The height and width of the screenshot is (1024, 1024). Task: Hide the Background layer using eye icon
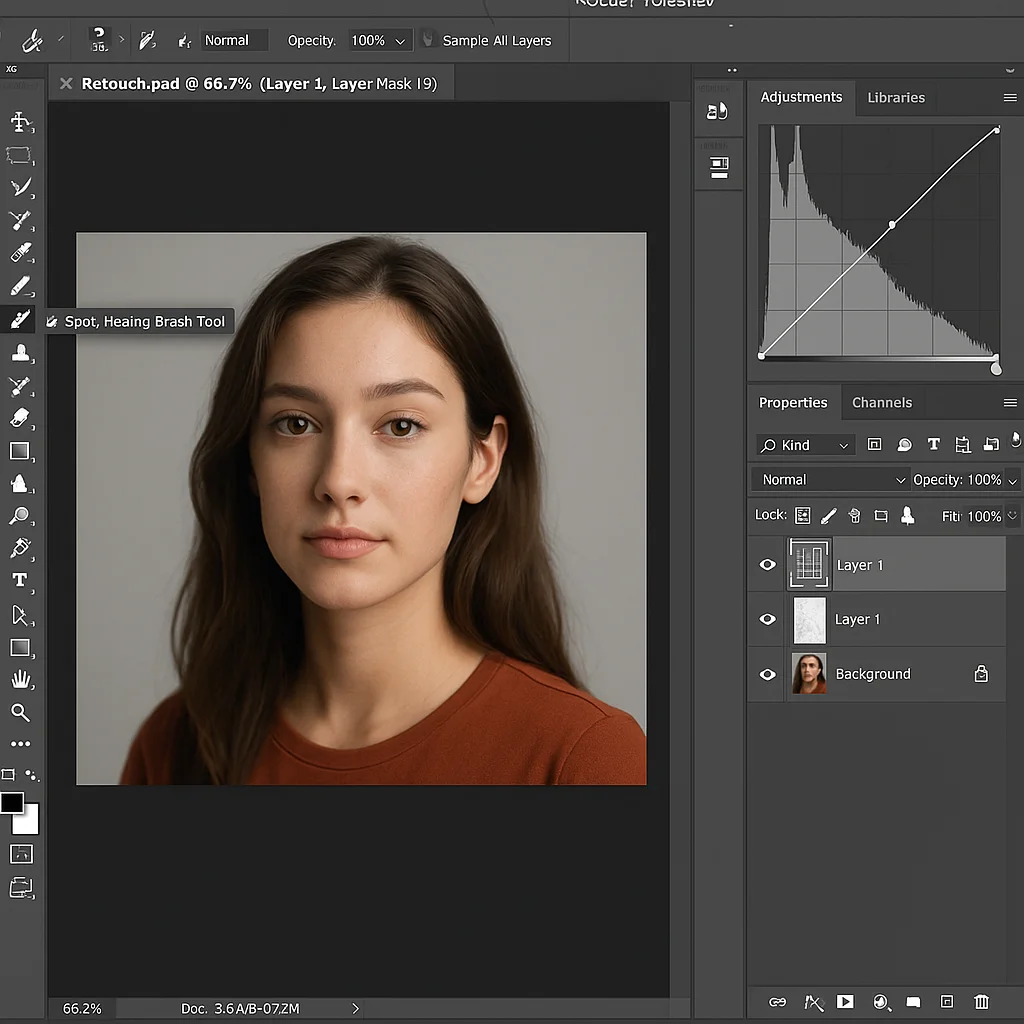click(768, 674)
